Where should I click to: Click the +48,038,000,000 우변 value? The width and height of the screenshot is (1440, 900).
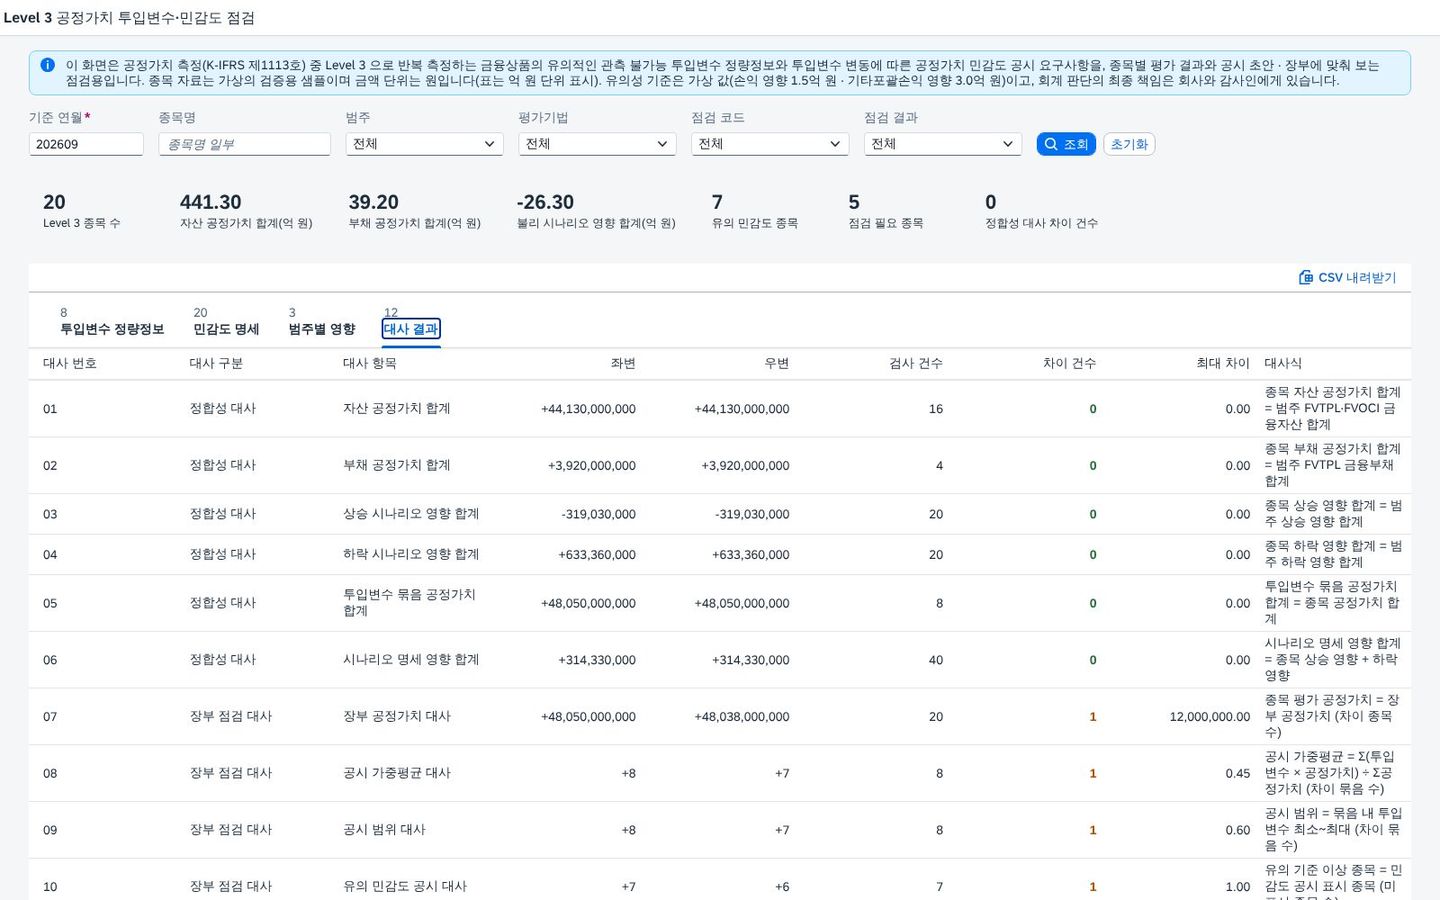pos(742,717)
